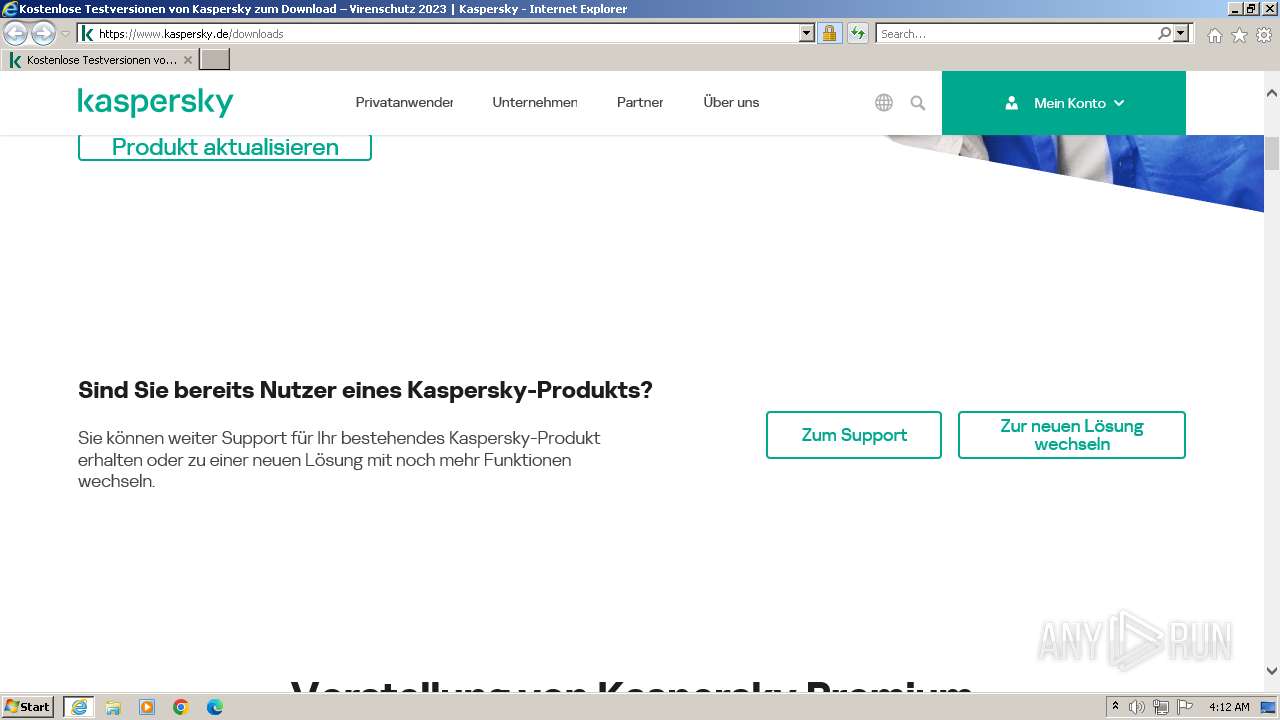Open the Partner menu
The height and width of the screenshot is (720, 1280).
(640, 102)
